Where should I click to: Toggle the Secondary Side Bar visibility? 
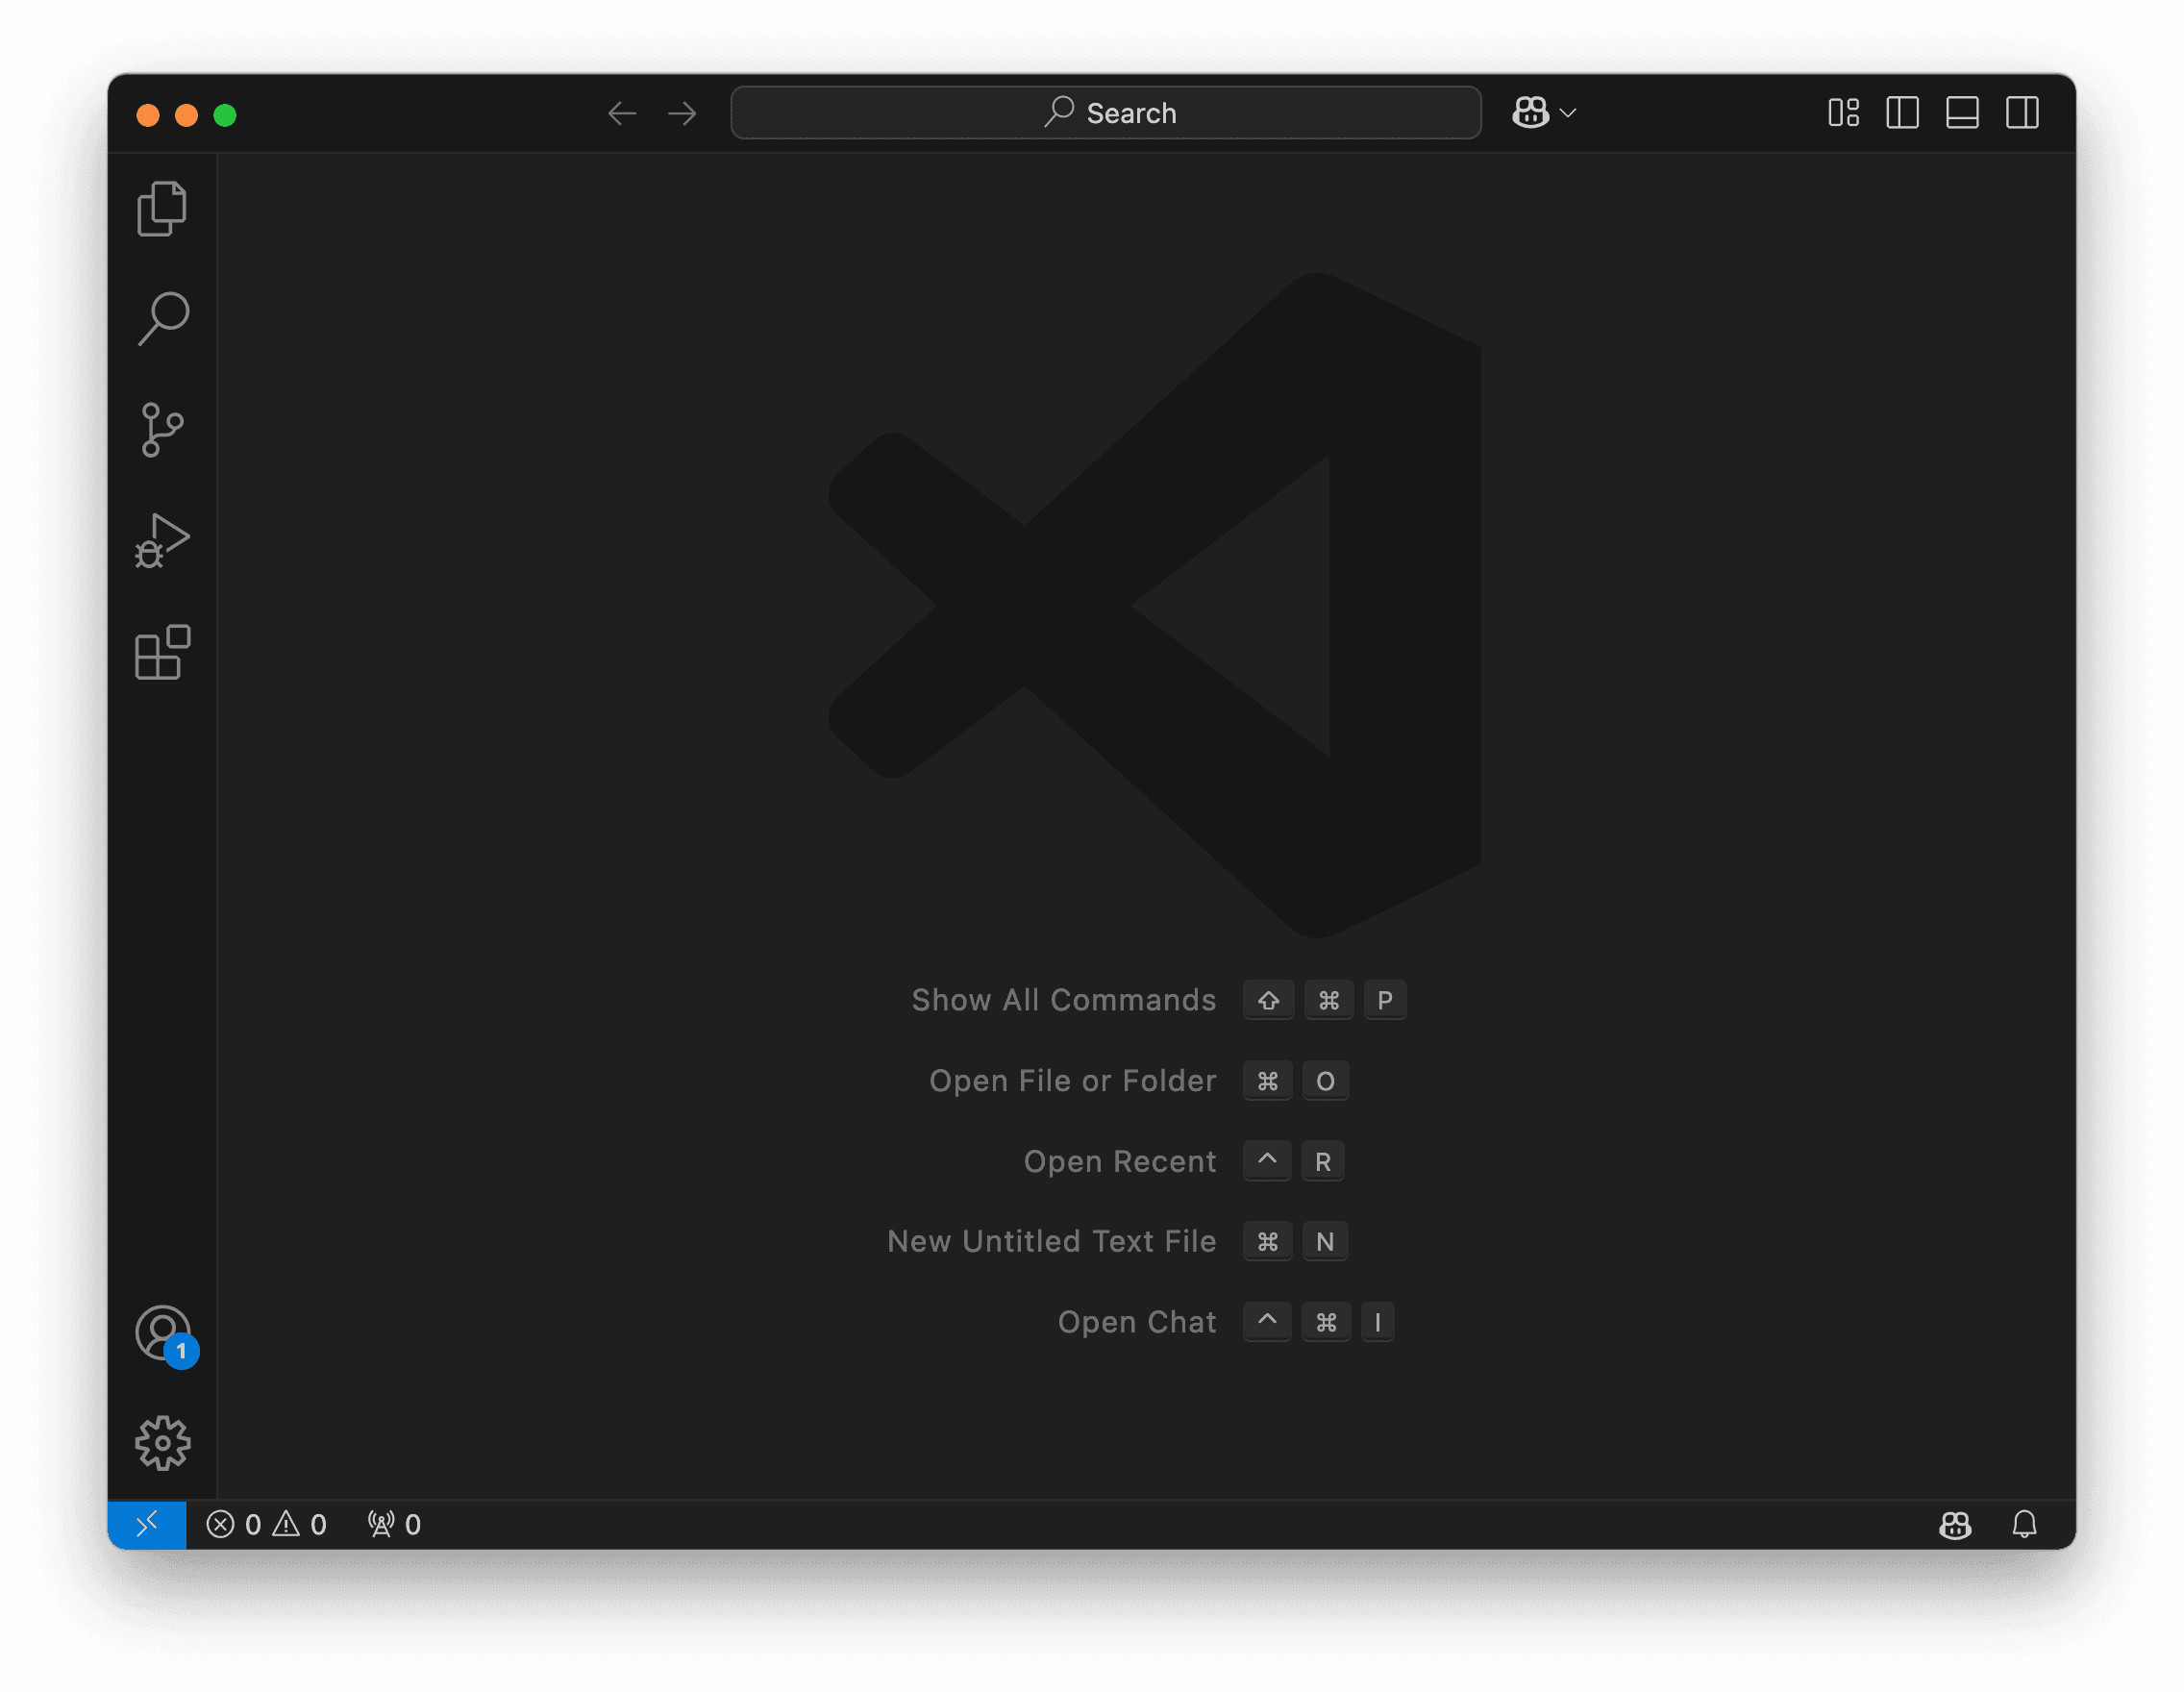click(x=2023, y=113)
